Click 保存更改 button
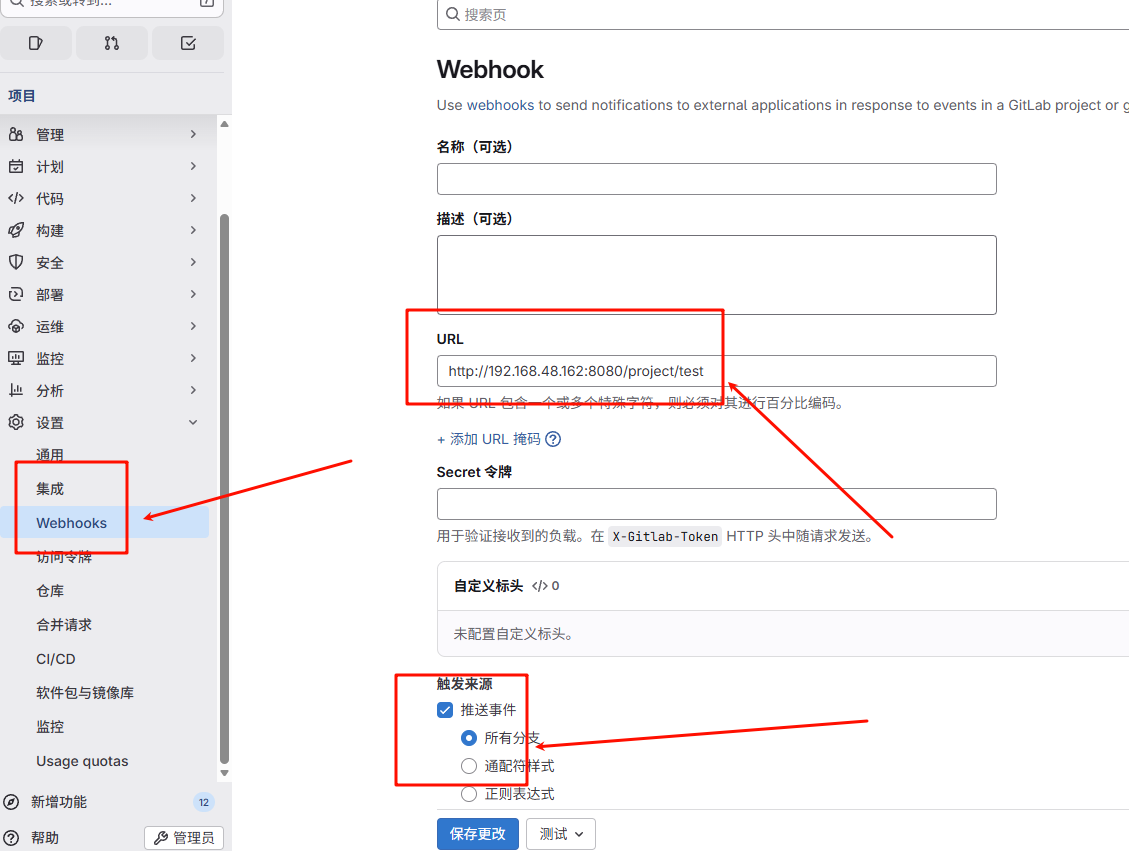This screenshot has width=1129, height=851. (477, 834)
